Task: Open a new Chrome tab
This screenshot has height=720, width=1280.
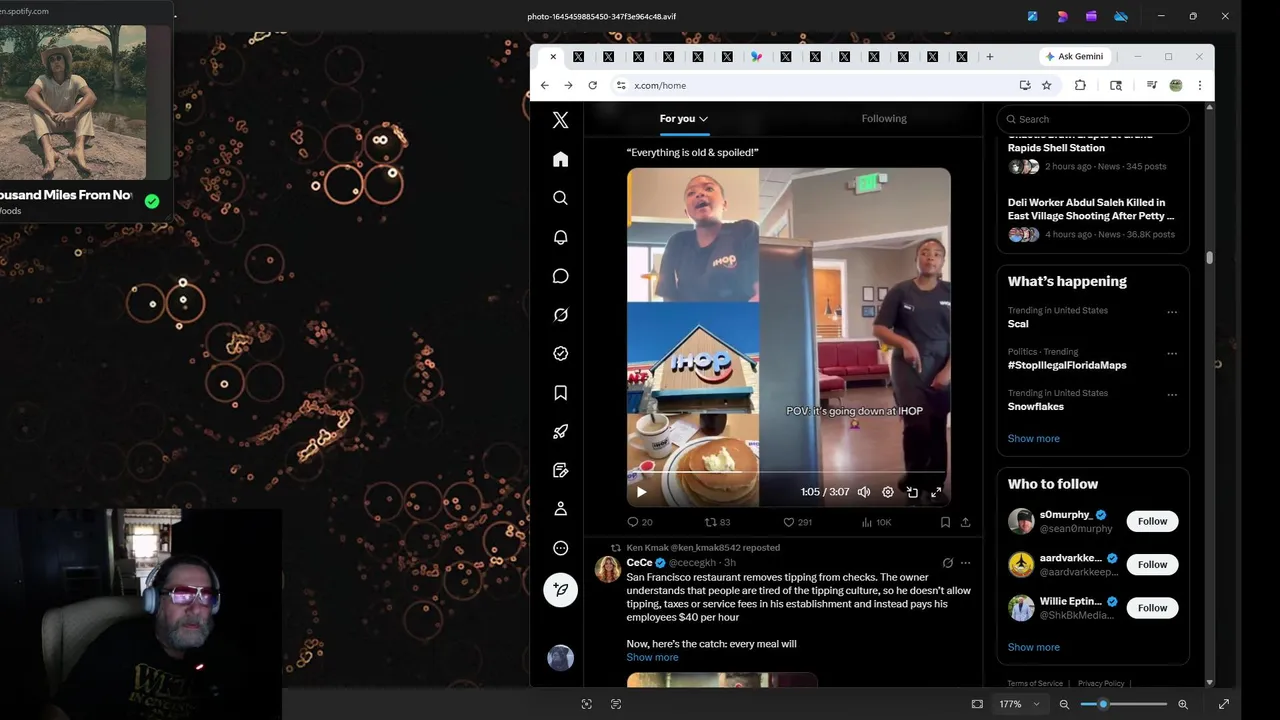Action: click(x=990, y=57)
